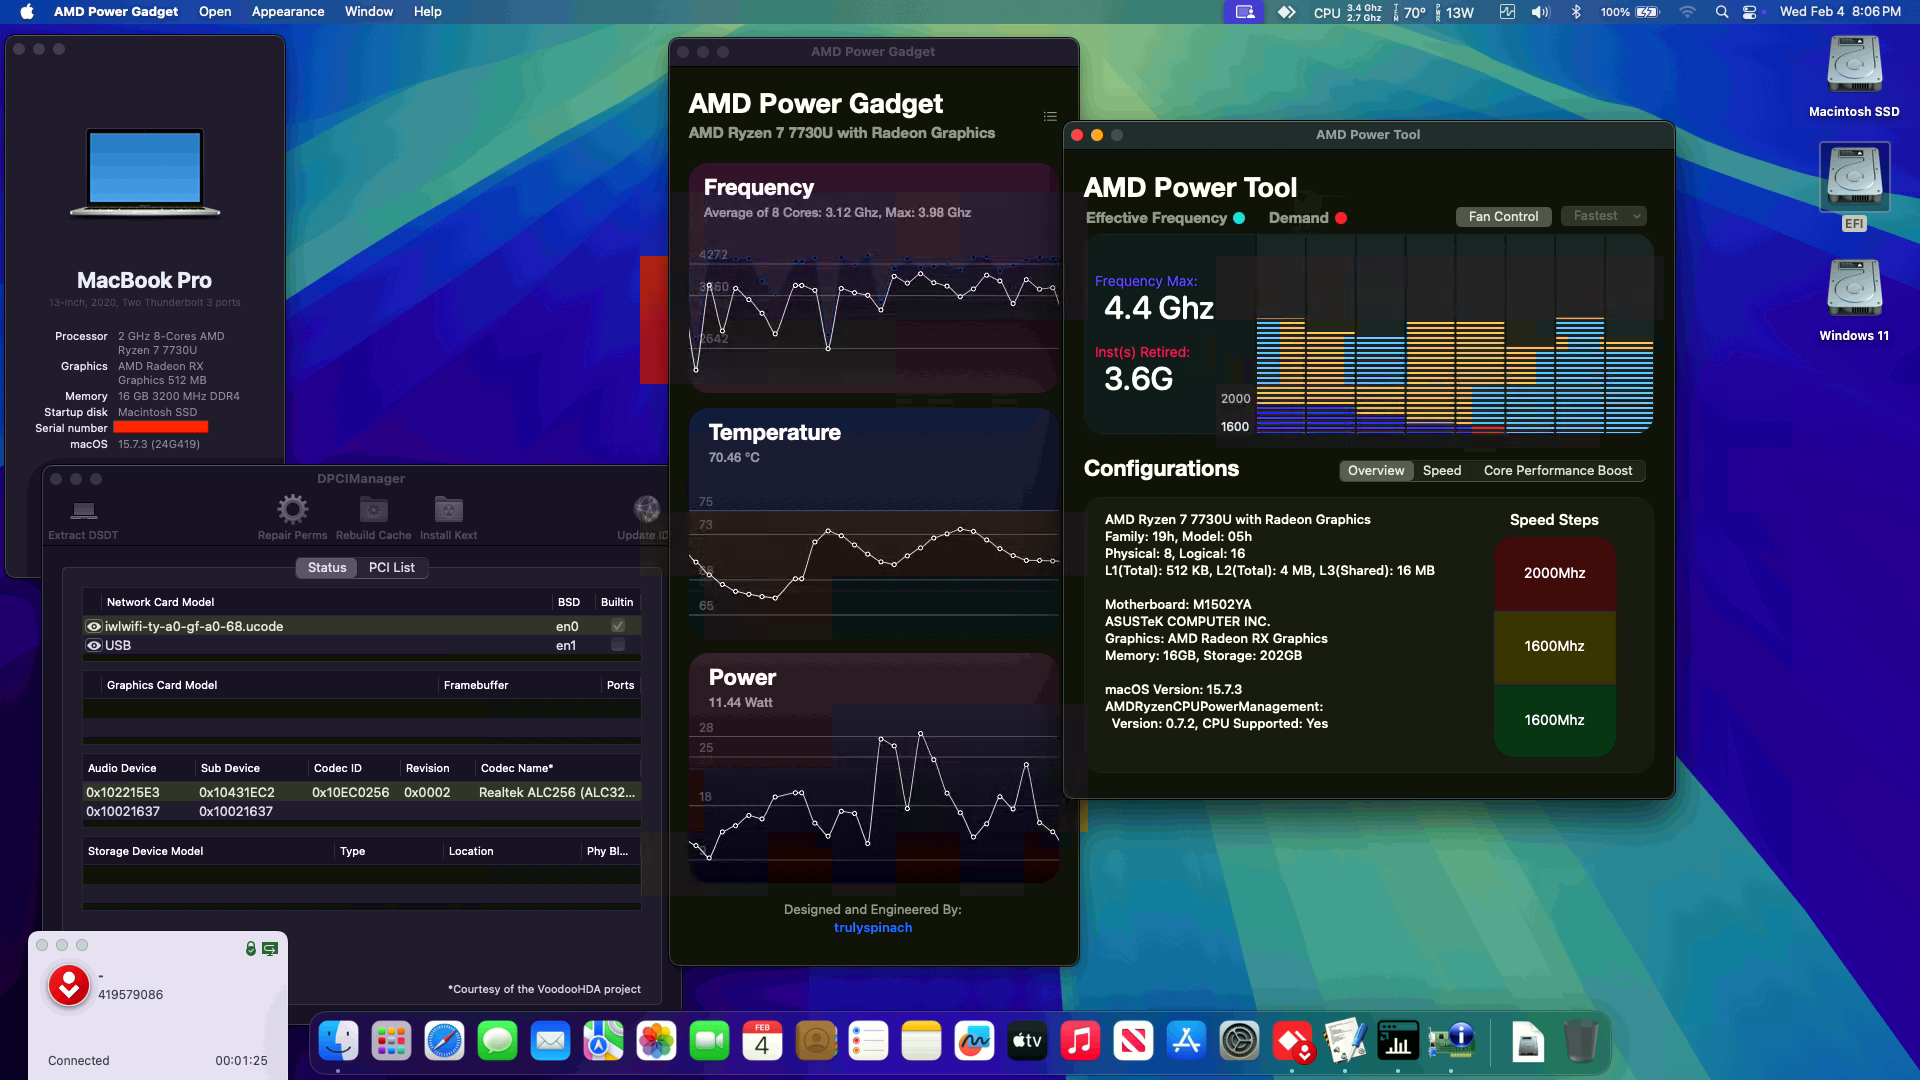
Task: Click the Install Kext icon
Action: pos(449,510)
